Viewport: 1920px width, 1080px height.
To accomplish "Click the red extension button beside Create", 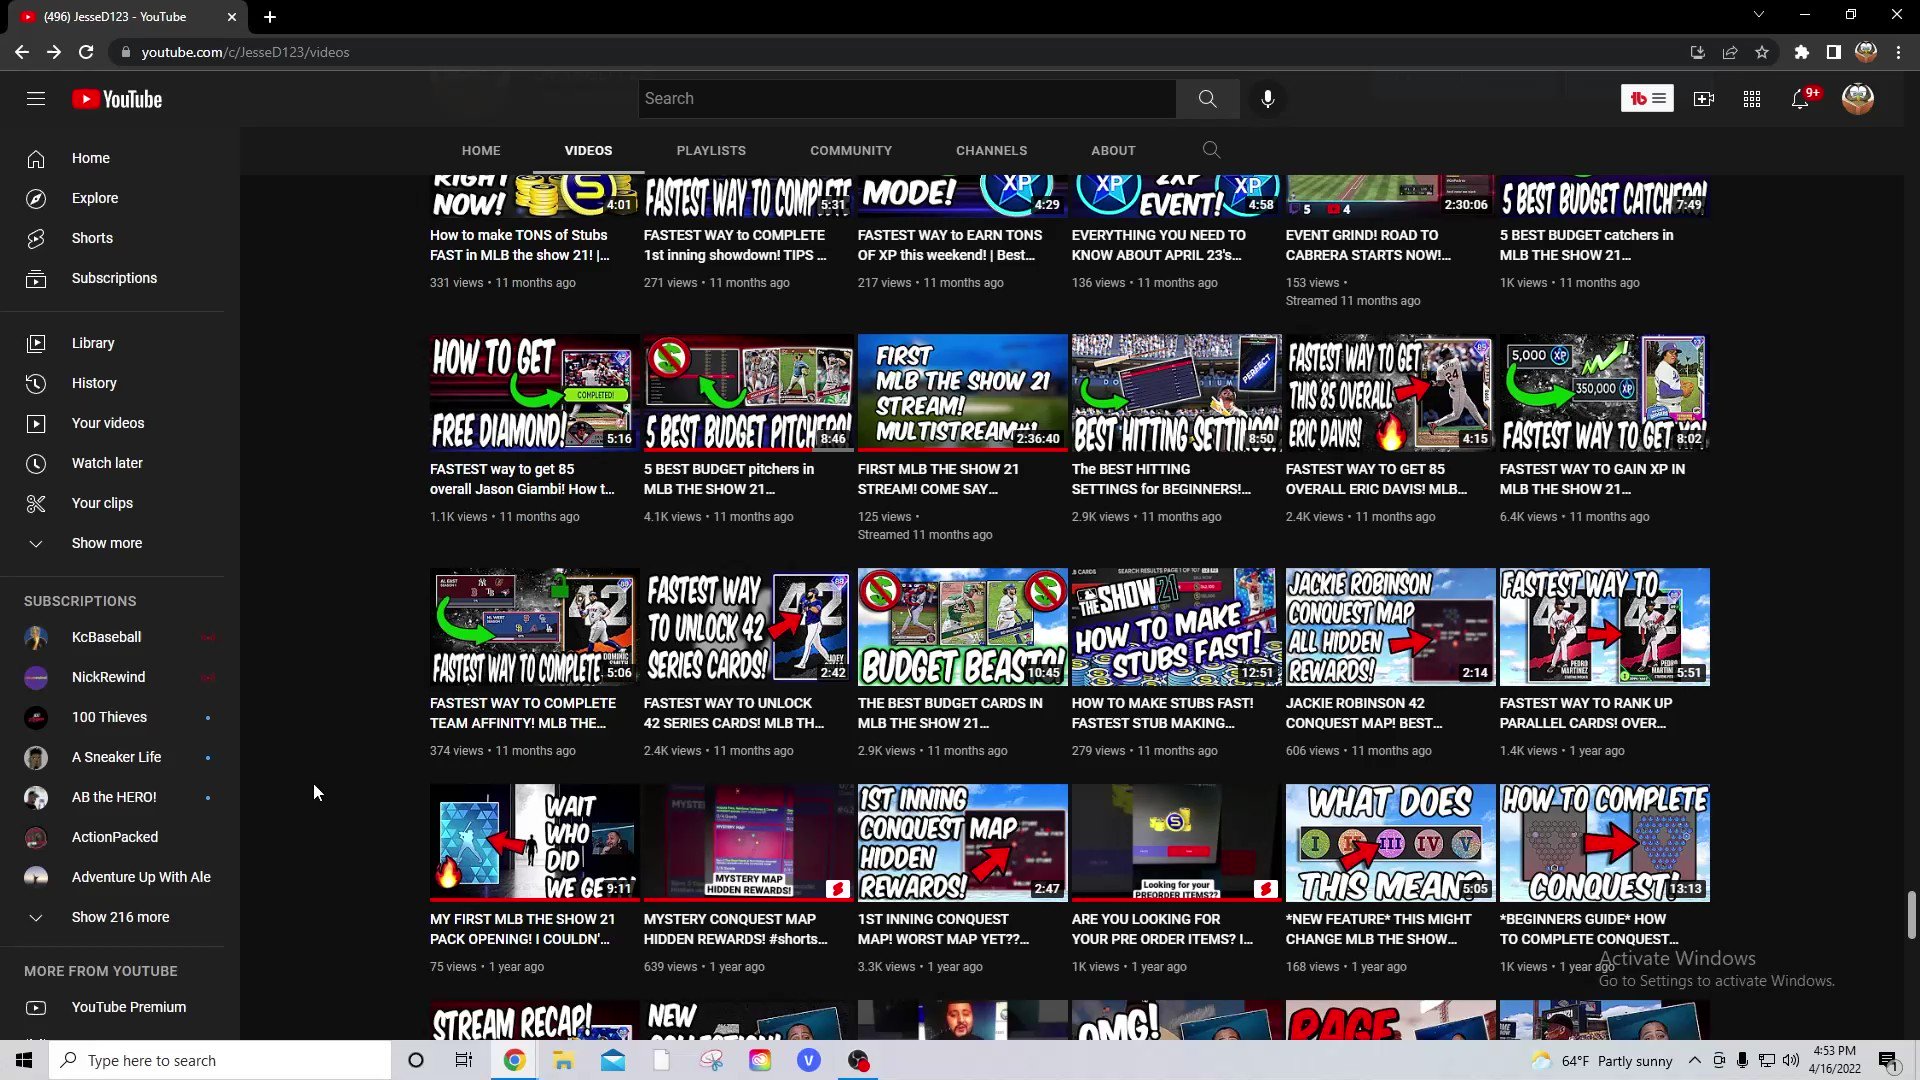I will (x=1646, y=99).
